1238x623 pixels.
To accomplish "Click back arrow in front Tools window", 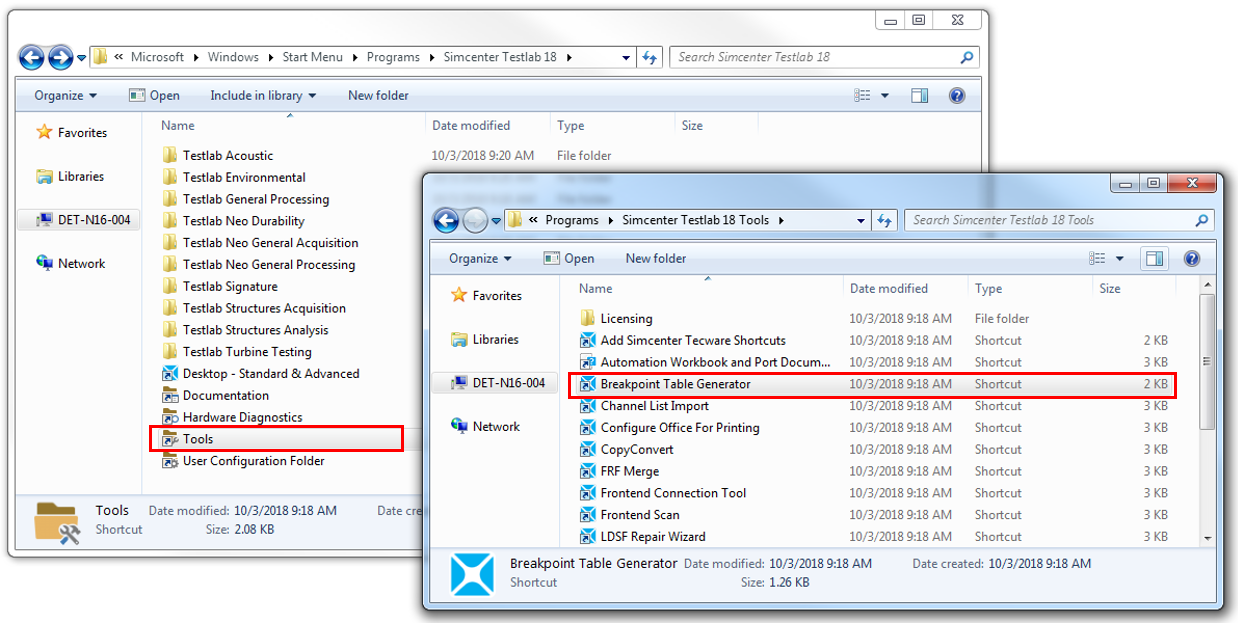I will [446, 220].
